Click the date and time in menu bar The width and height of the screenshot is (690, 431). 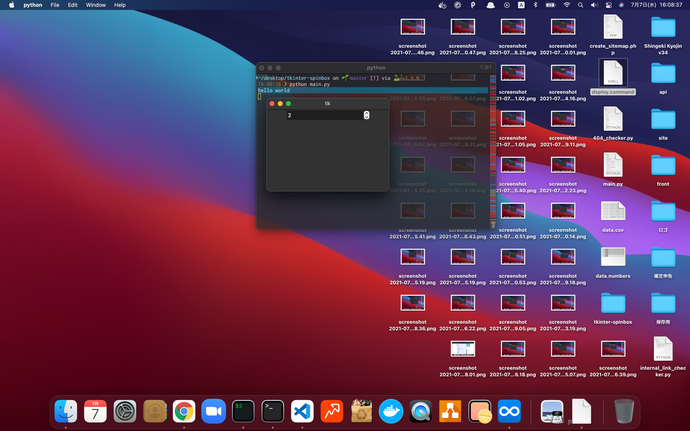click(x=656, y=5)
